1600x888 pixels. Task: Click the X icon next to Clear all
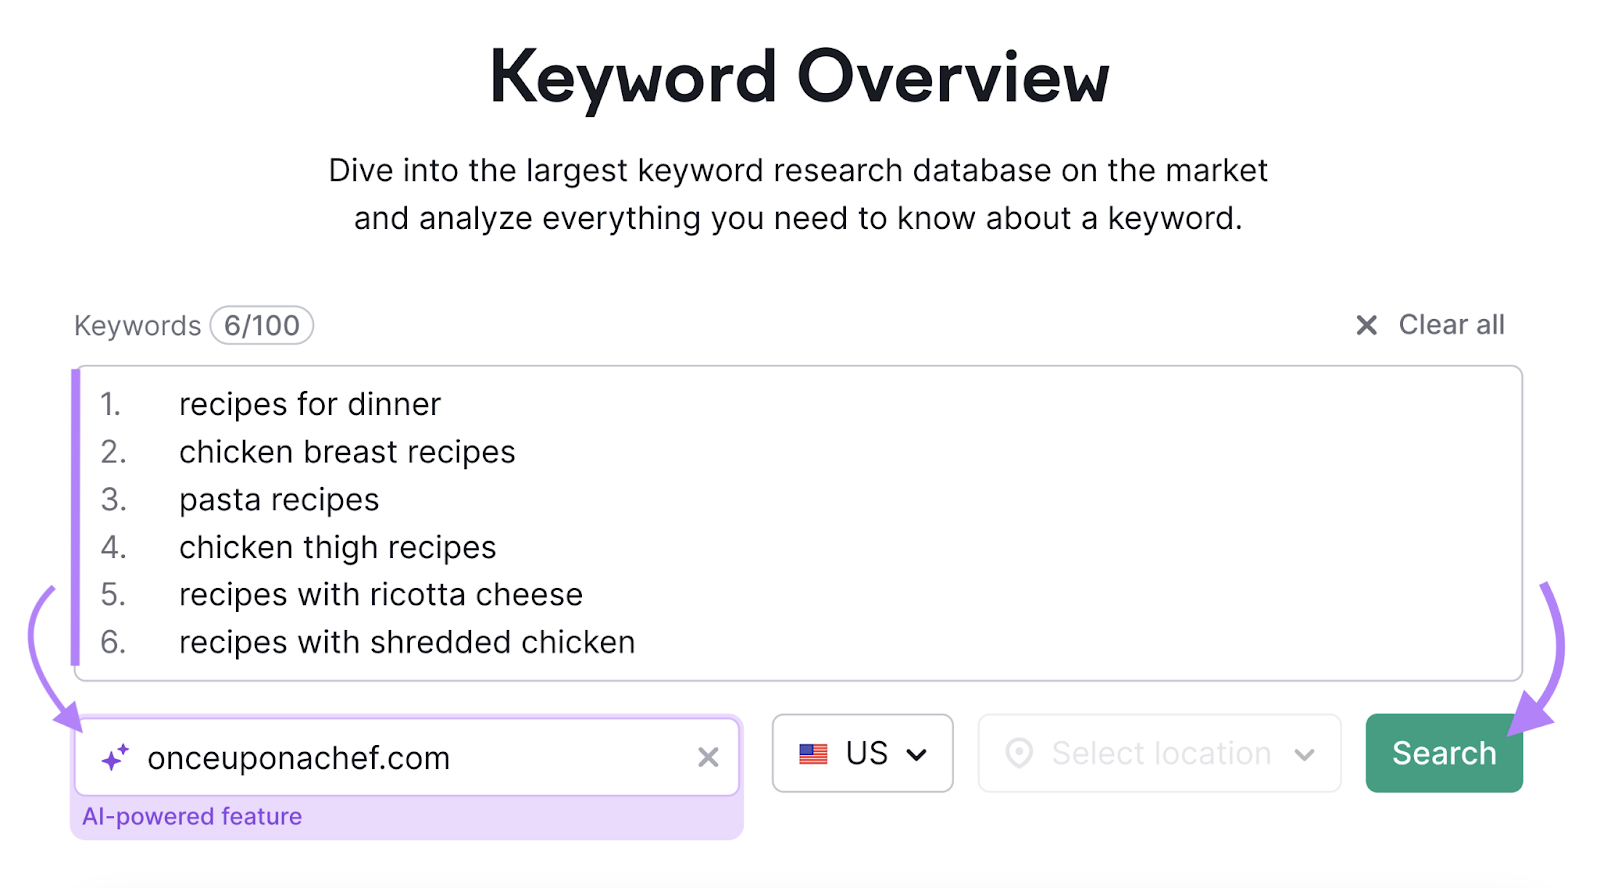coord(1366,324)
